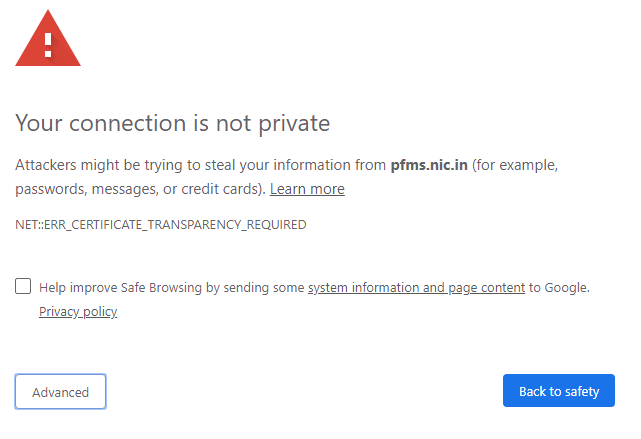Click the bold pfms.nic.in domain name

point(429,165)
